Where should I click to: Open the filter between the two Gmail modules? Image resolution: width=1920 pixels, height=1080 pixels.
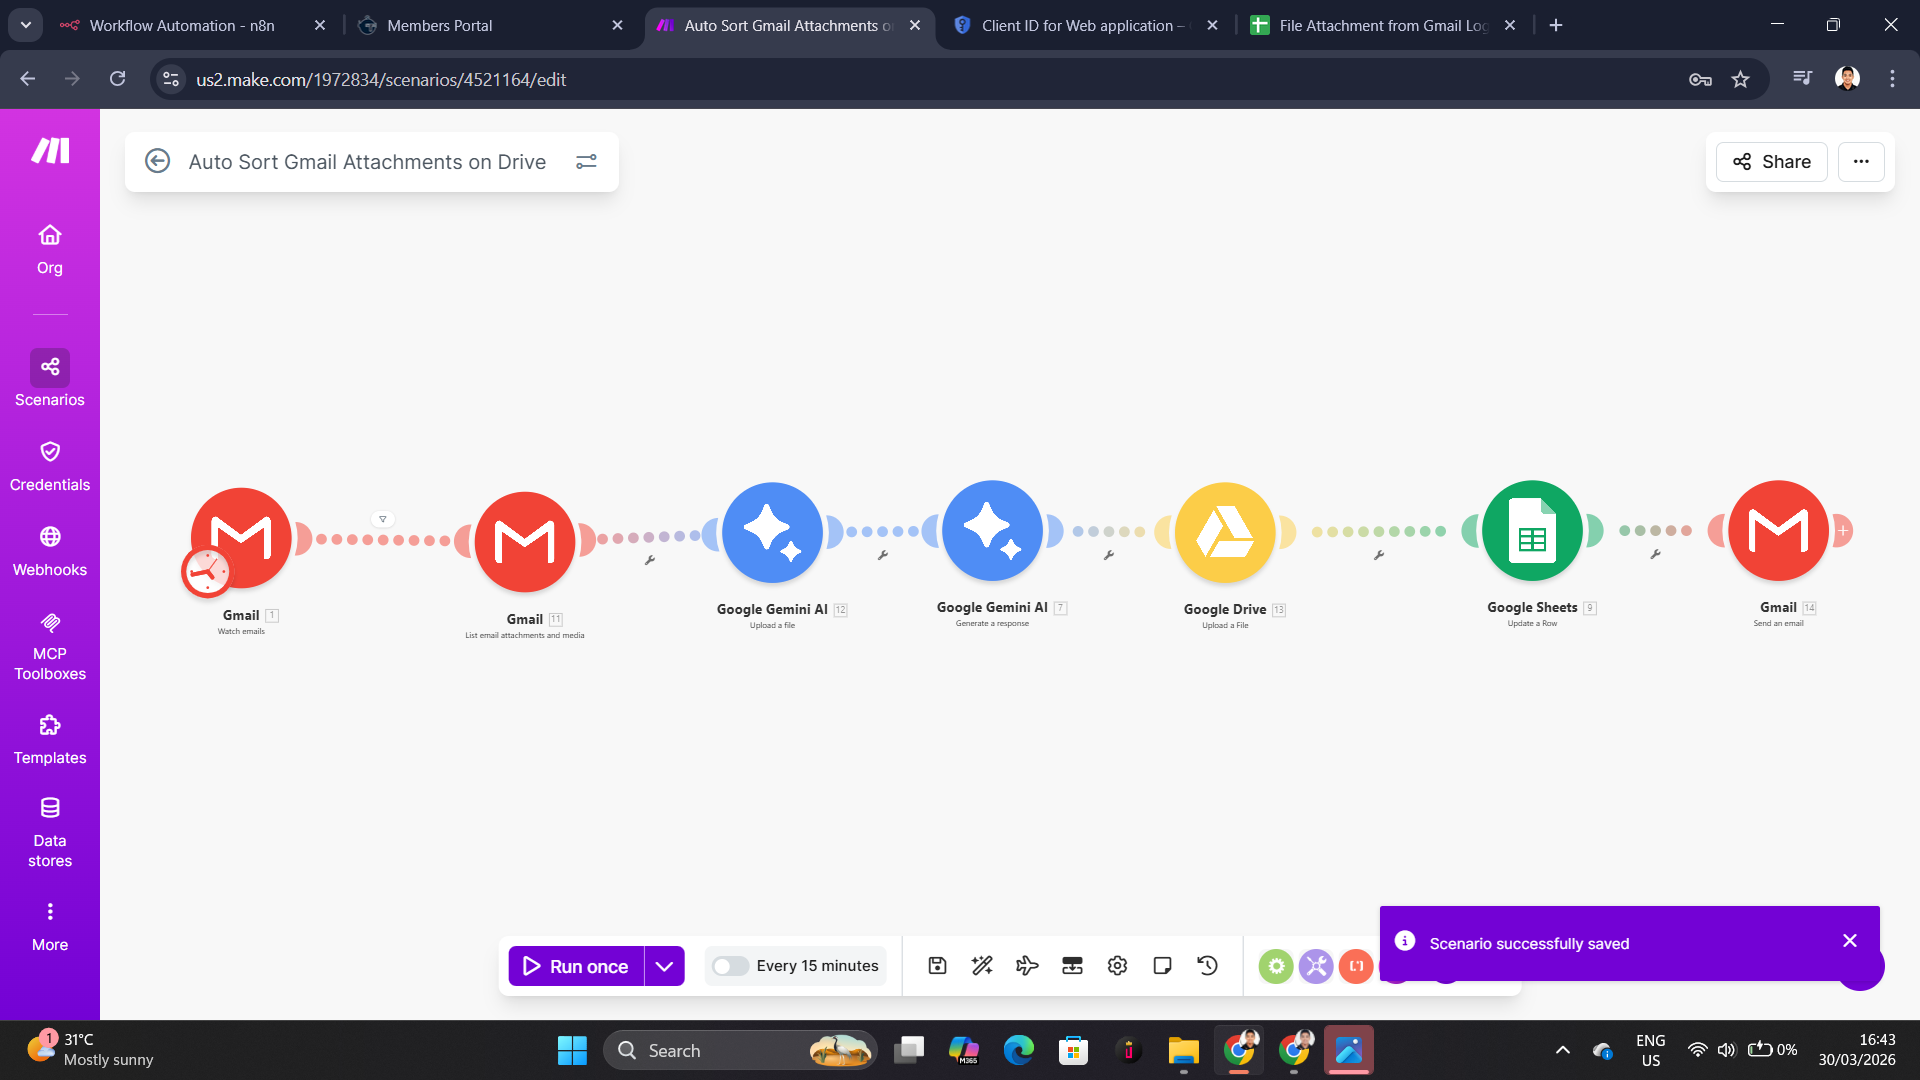(383, 518)
